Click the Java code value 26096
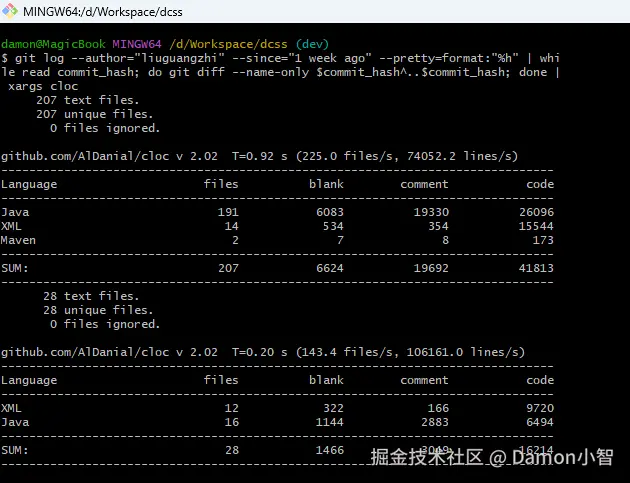Image resolution: width=630 pixels, height=483 pixels. point(536,212)
